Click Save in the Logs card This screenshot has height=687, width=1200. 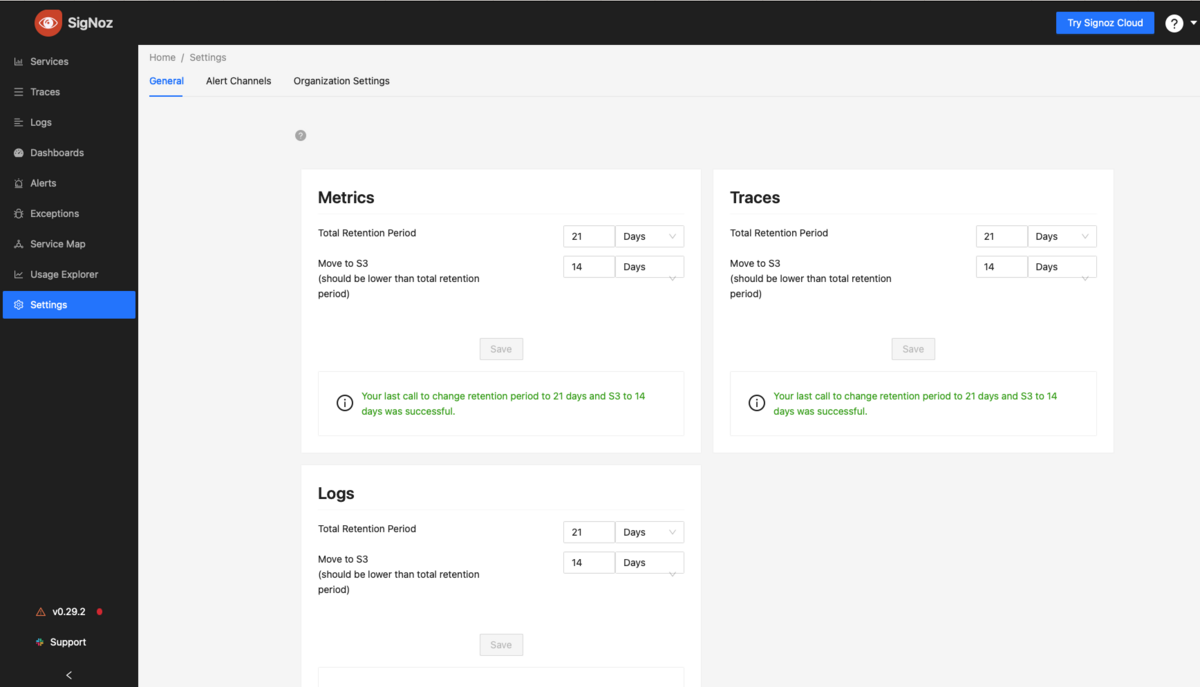tap(501, 645)
